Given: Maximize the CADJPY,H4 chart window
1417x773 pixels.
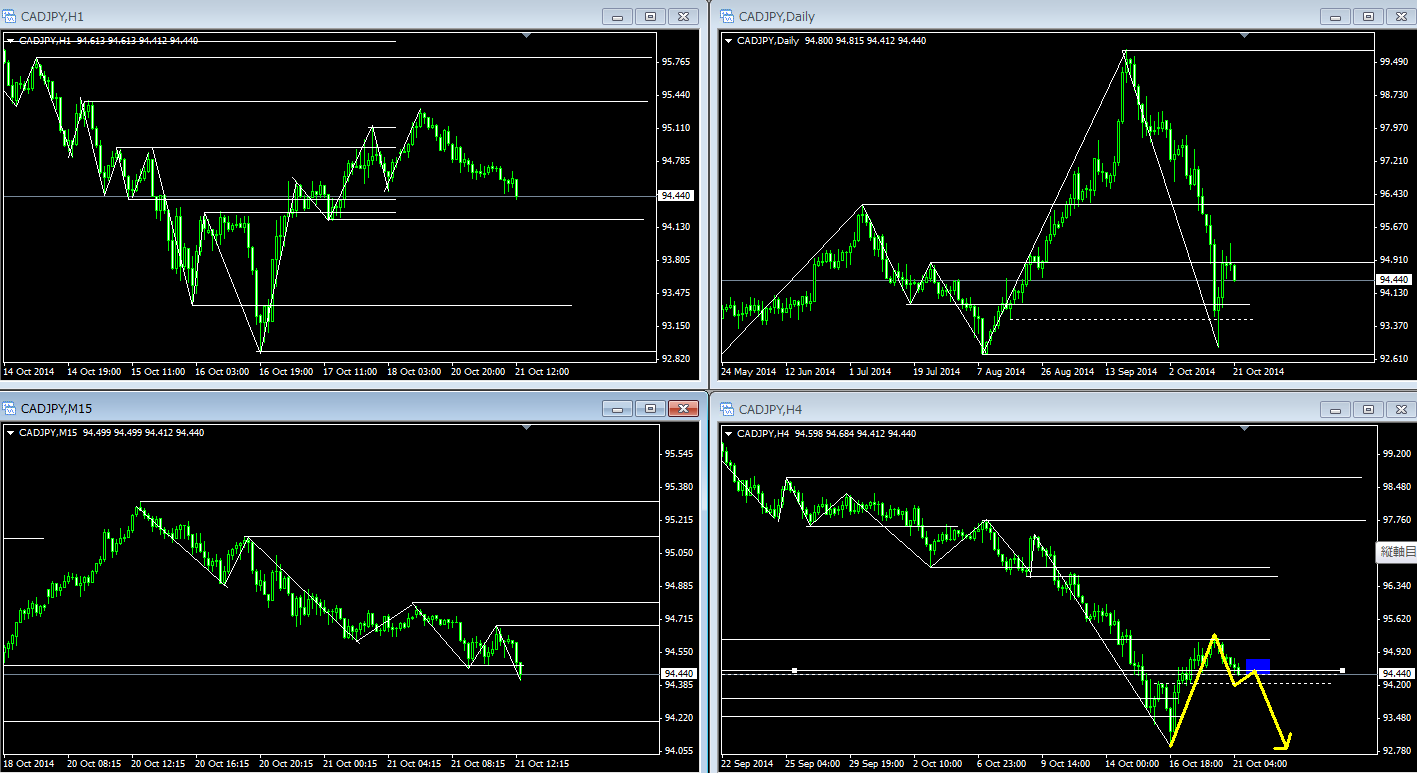Looking at the screenshot, I should coord(1368,409).
